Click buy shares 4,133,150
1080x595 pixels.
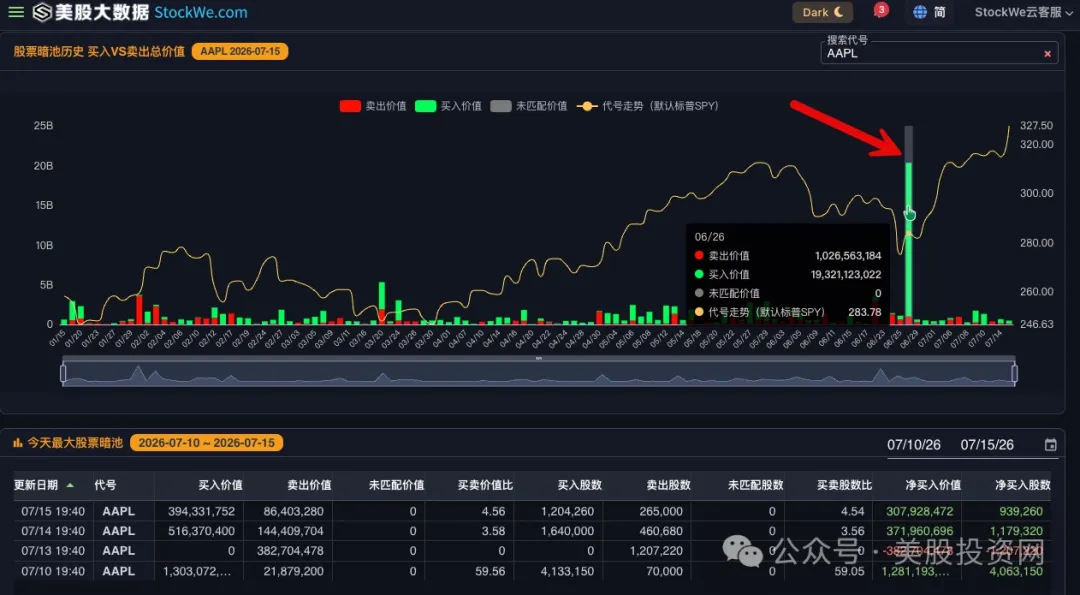point(568,571)
